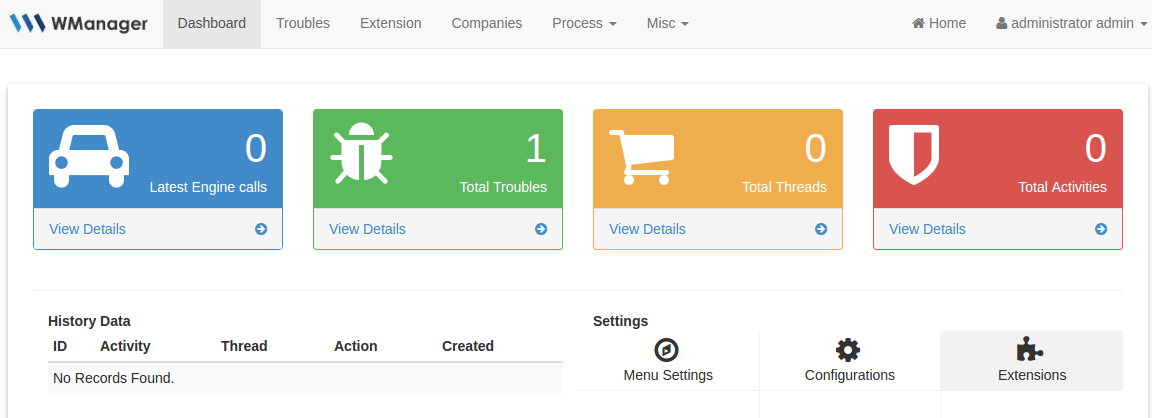1152x418 pixels.
Task: Open Menu Settings via compass icon
Action: [667, 350]
